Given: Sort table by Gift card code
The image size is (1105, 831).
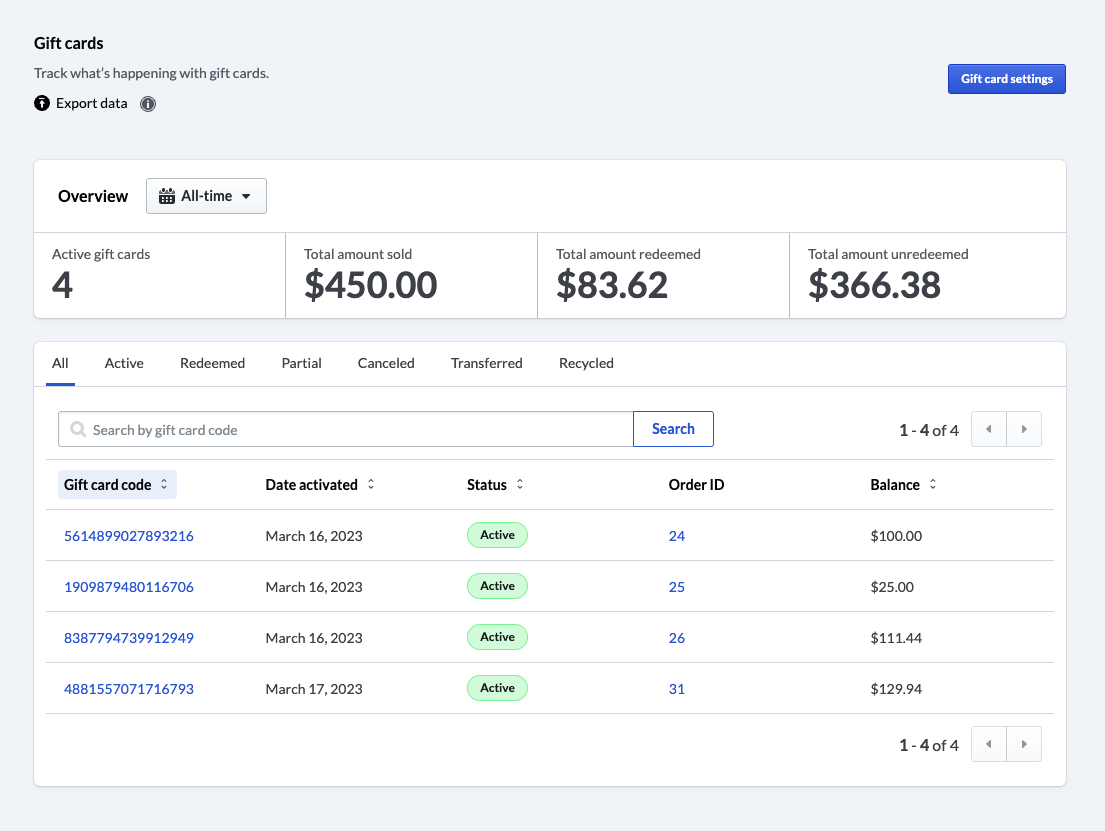Looking at the screenshot, I should tap(117, 485).
